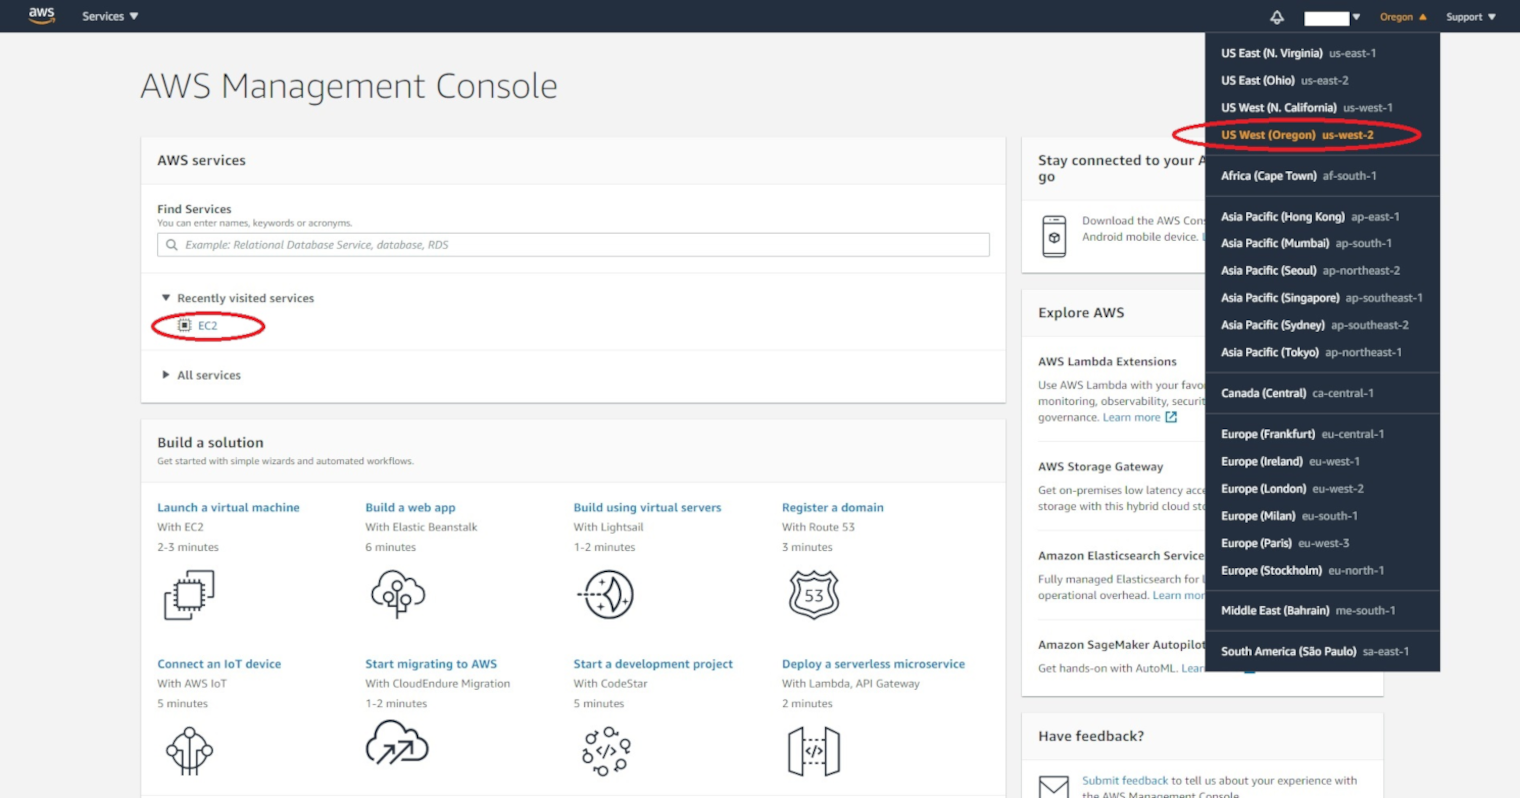
Task: Open the Services dropdown menu
Action: (110, 17)
